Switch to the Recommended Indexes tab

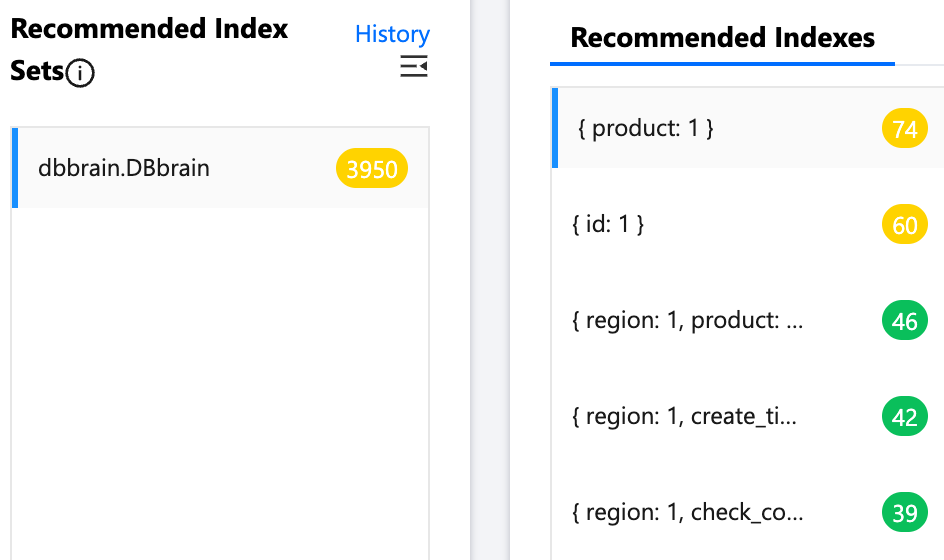722,38
